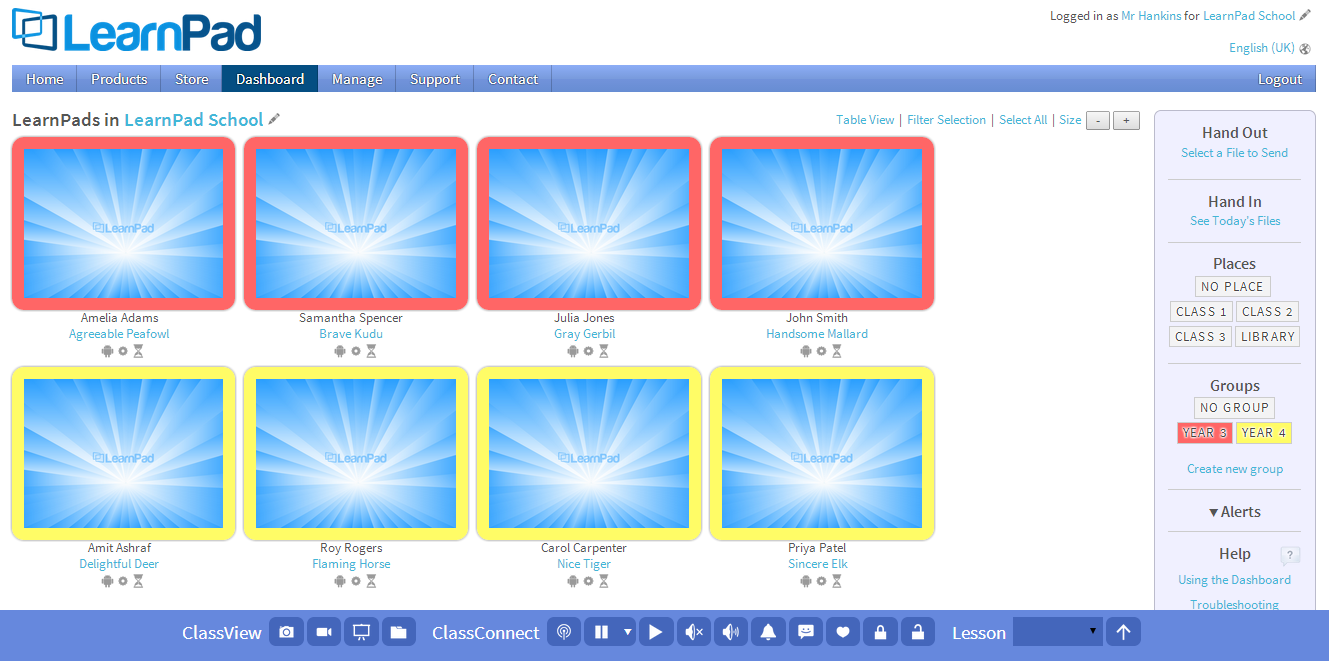Screen dimensions: 1329x661
Task: Select the LIBRARY place
Action: coord(1267,337)
